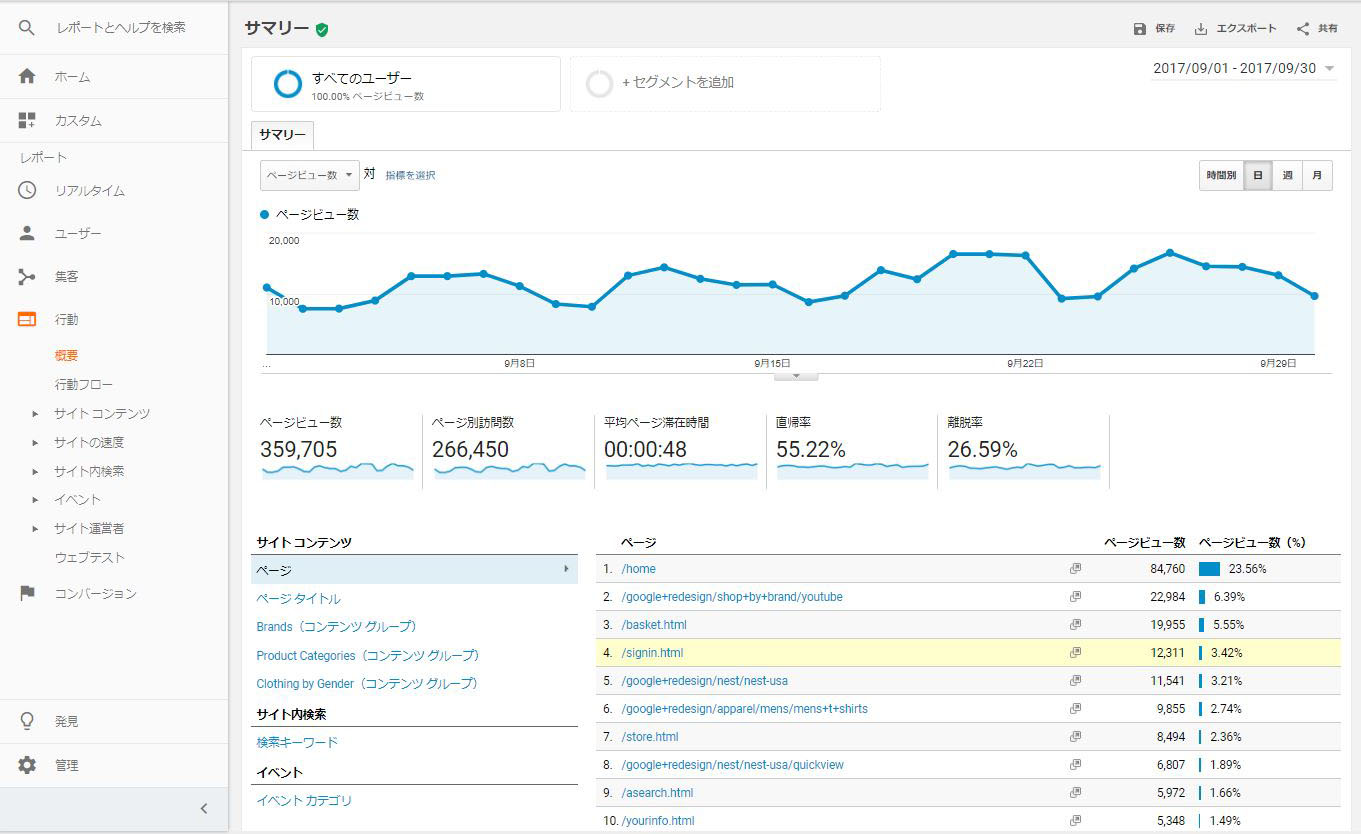This screenshot has height=834, width=1361.
Task: Expand サイト コンテンツ tree item
Action: click(x=35, y=413)
